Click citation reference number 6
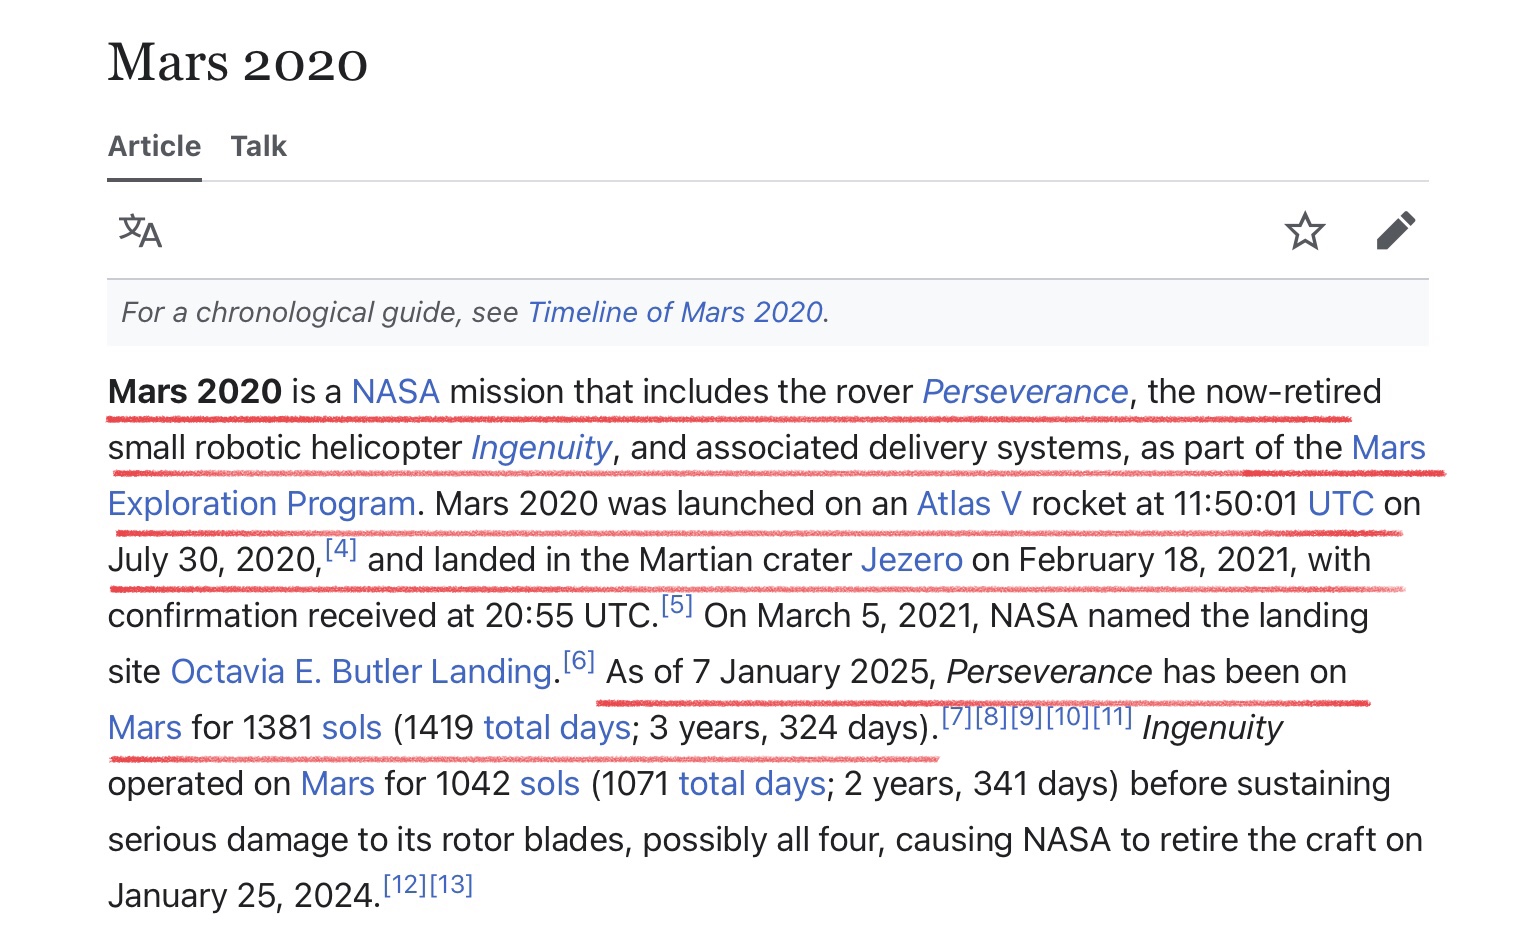 579,661
